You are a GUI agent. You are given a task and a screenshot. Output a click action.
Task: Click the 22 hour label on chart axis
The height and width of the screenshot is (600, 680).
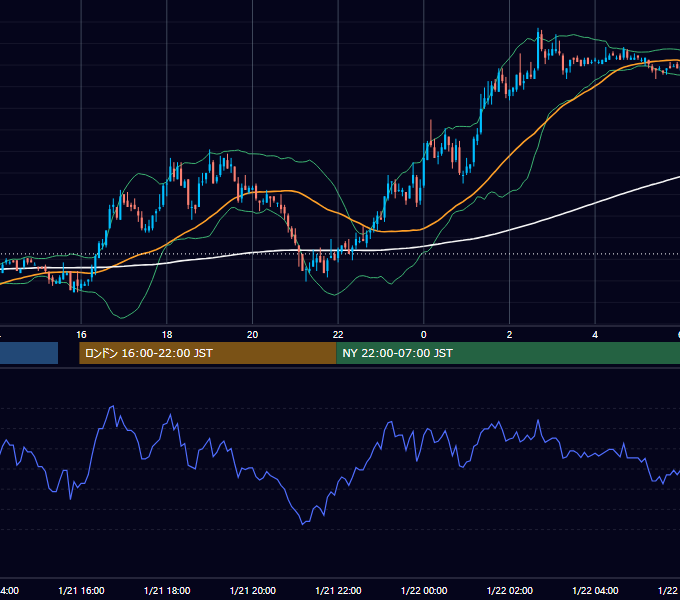338,335
